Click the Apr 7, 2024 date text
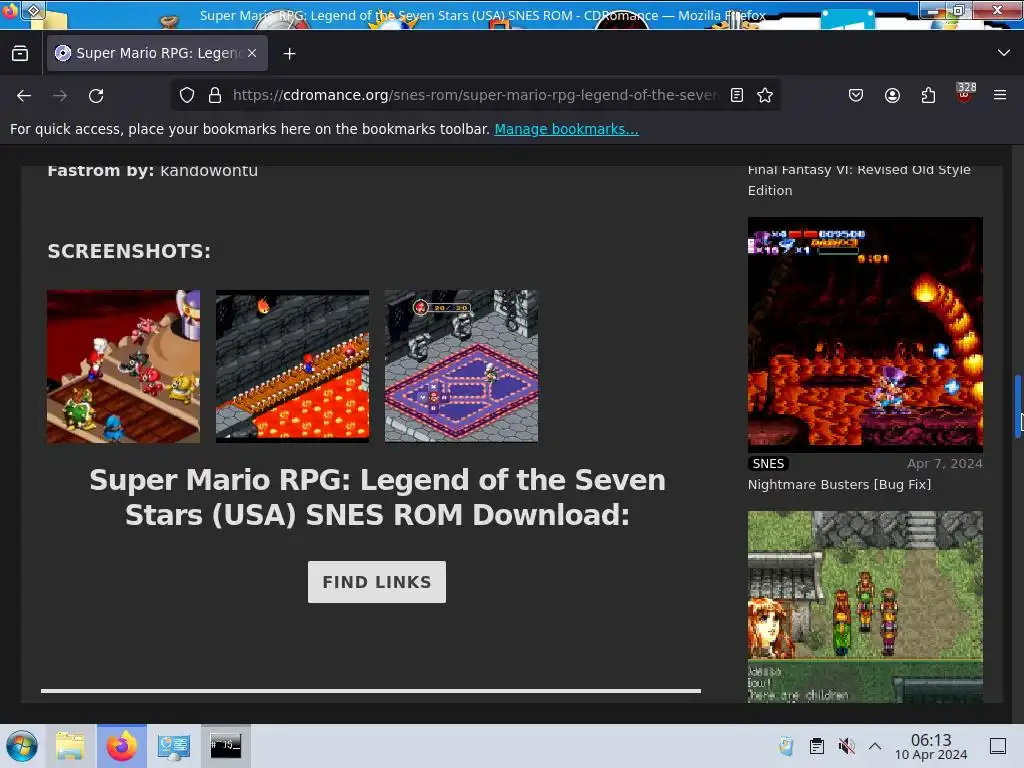Image resolution: width=1024 pixels, height=768 pixels. point(944,464)
